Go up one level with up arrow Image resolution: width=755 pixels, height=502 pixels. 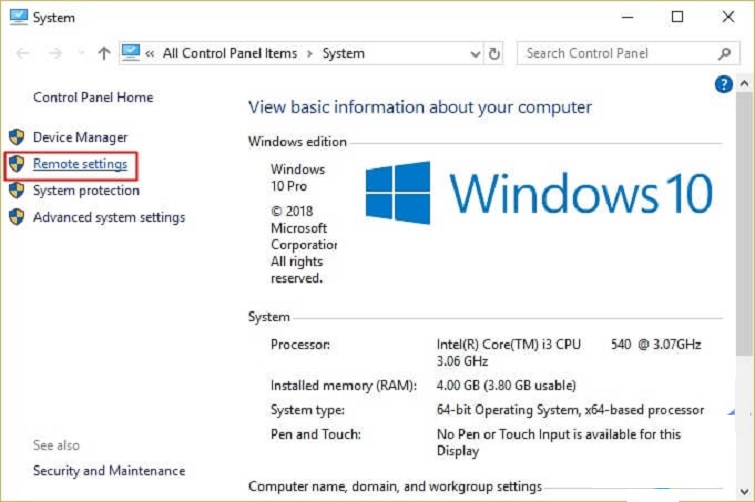coord(104,53)
